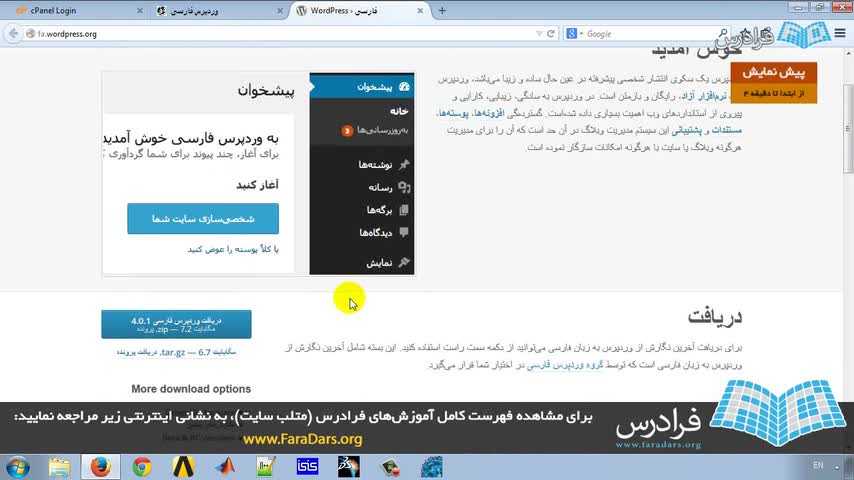
Task: Click the پشتیبانی support link
Action: coord(687,130)
